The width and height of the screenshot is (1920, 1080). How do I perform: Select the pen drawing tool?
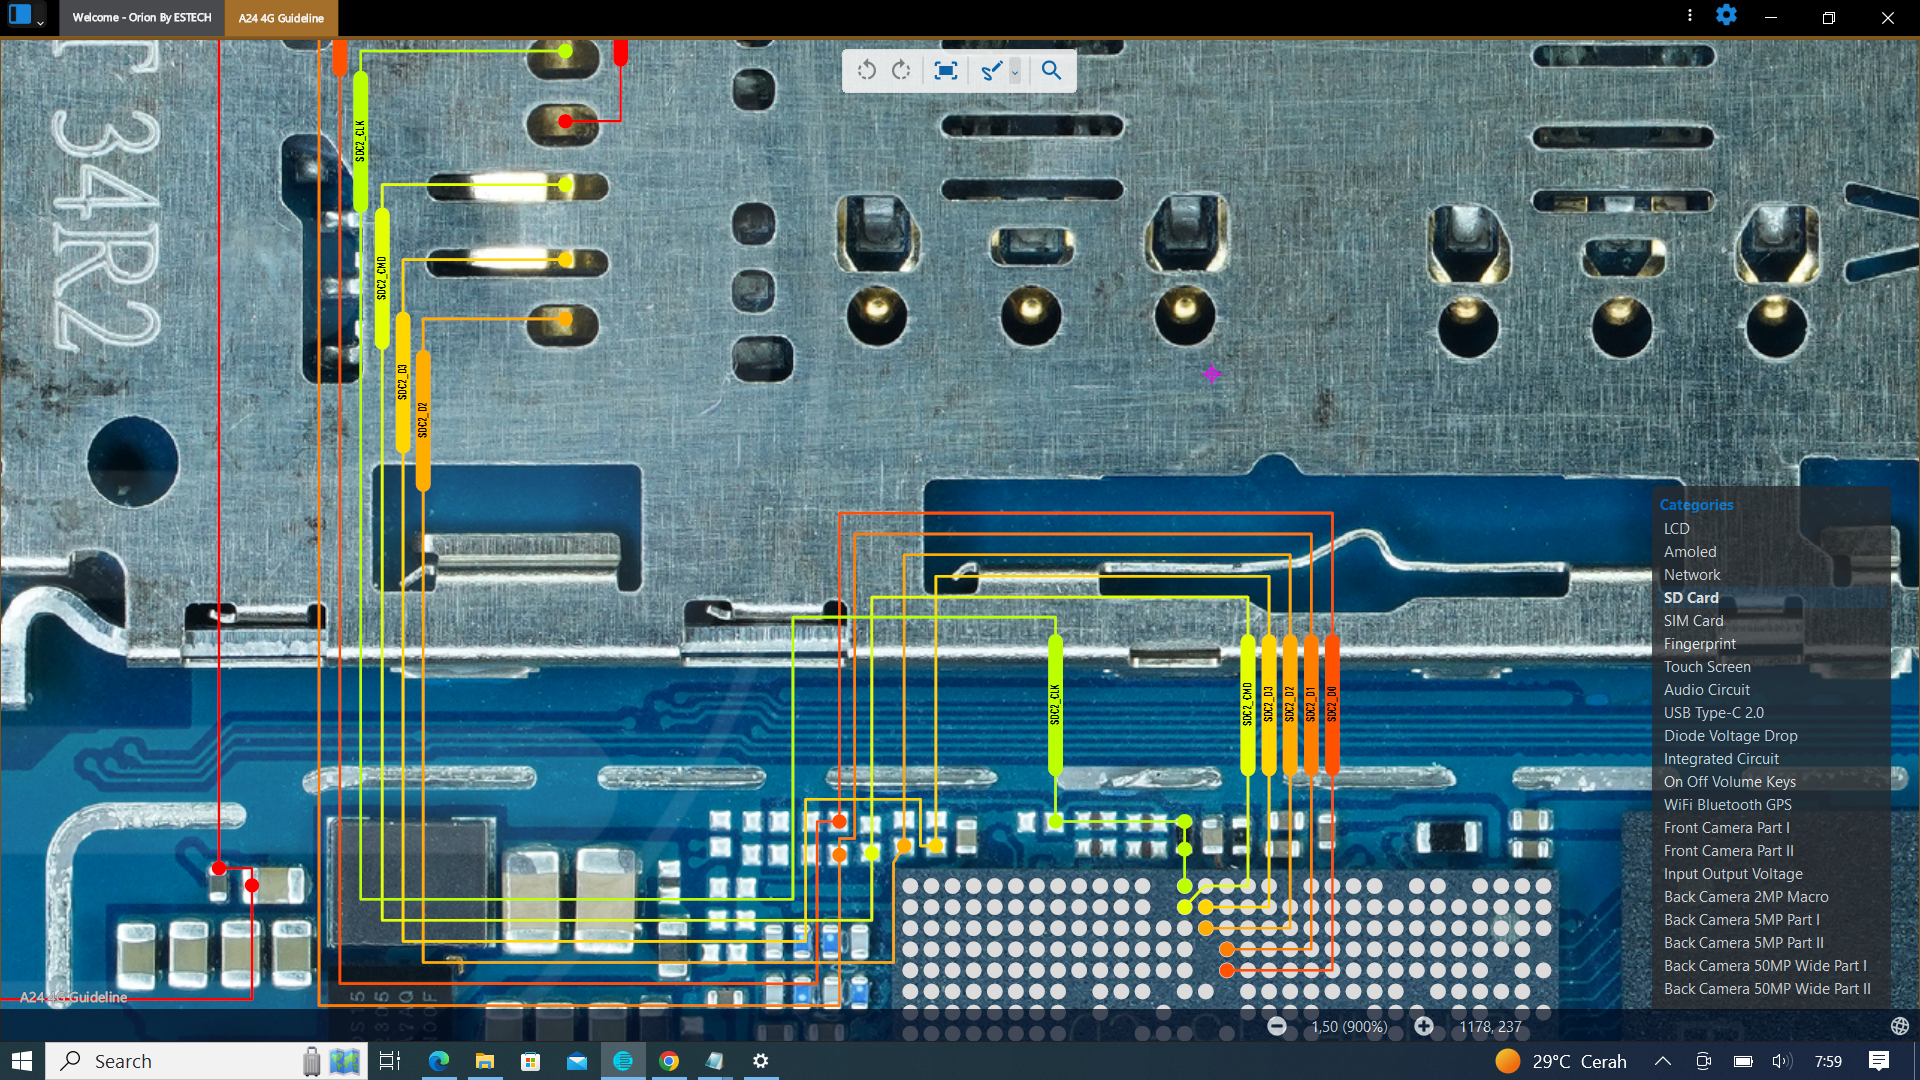pos(990,70)
